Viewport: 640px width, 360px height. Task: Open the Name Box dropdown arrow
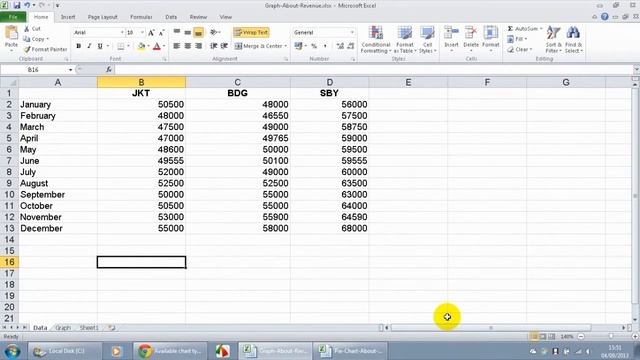(71, 70)
